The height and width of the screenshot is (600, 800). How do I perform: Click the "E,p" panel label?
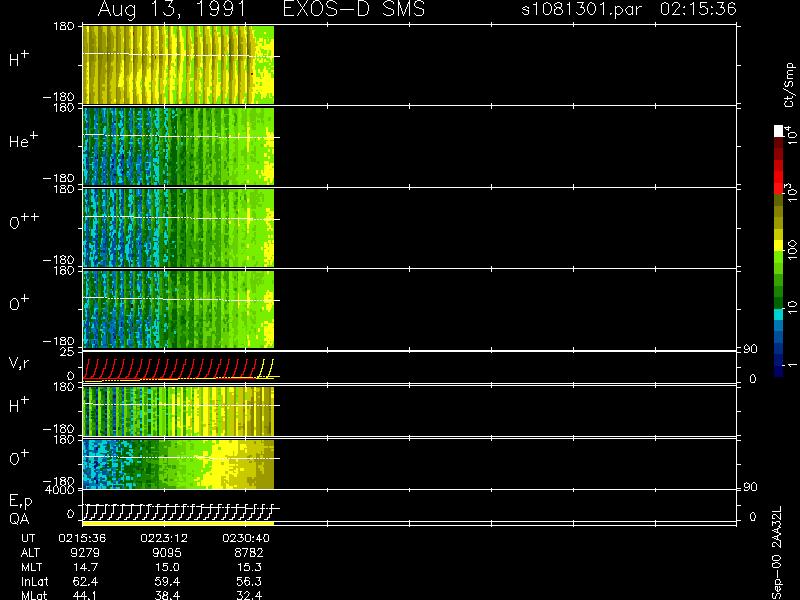pyautogui.click(x=21, y=502)
